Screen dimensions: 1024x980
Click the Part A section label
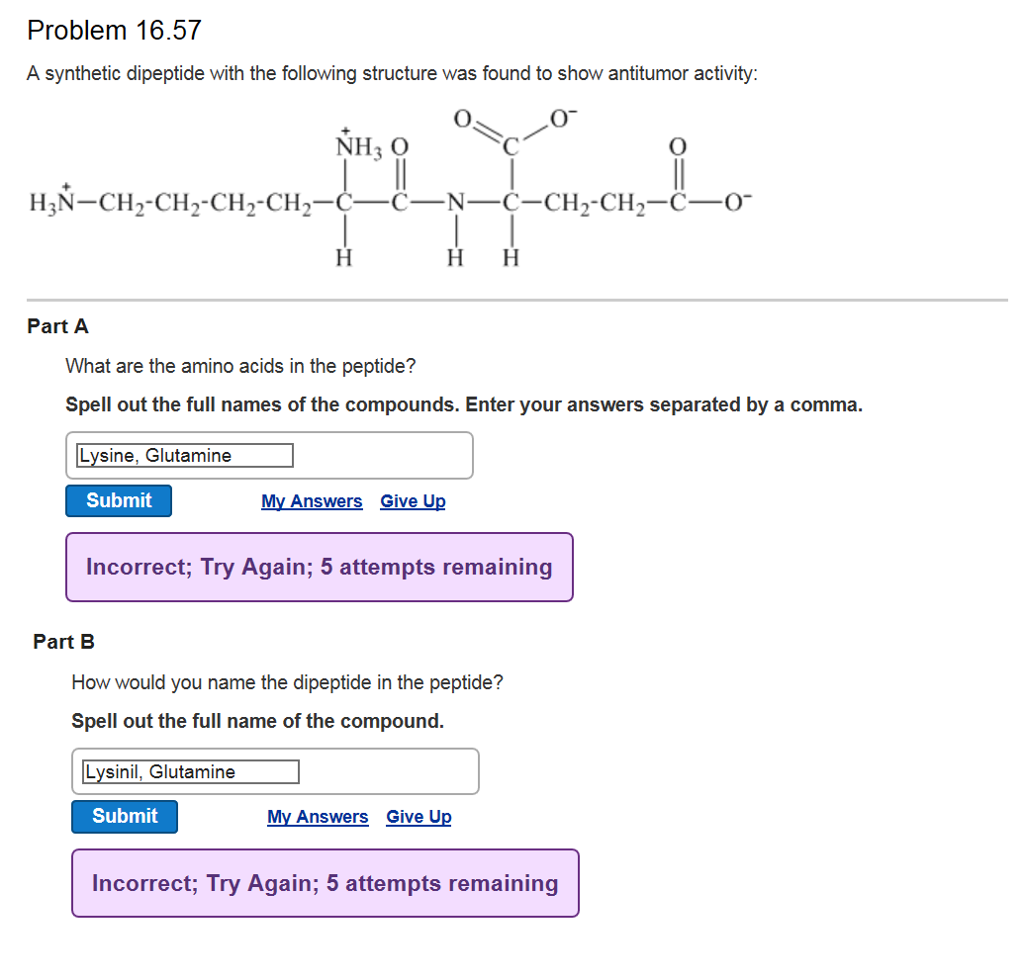click(x=56, y=326)
